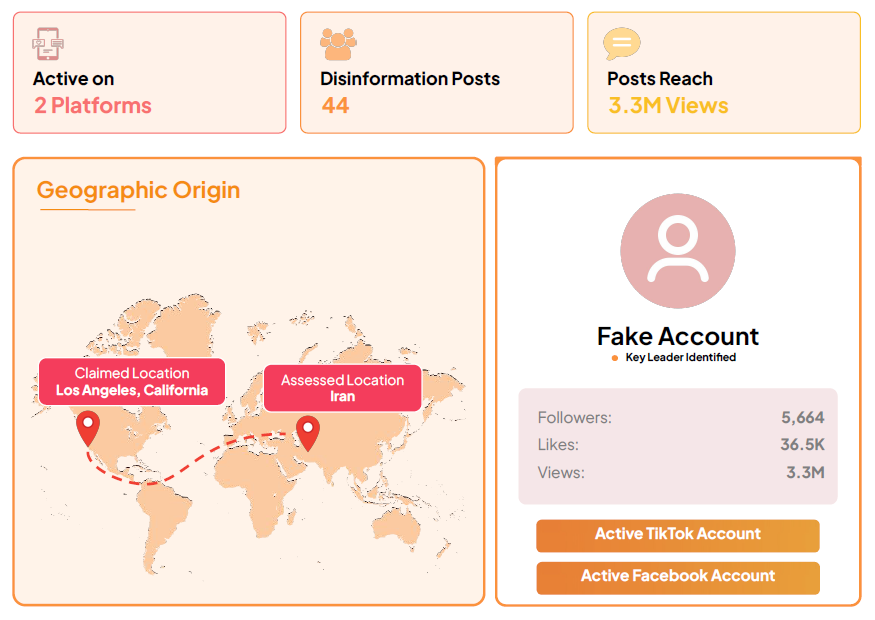This screenshot has height=620, width=875.
Task: Select the Assessed Location Iran label
Action: tap(342, 388)
